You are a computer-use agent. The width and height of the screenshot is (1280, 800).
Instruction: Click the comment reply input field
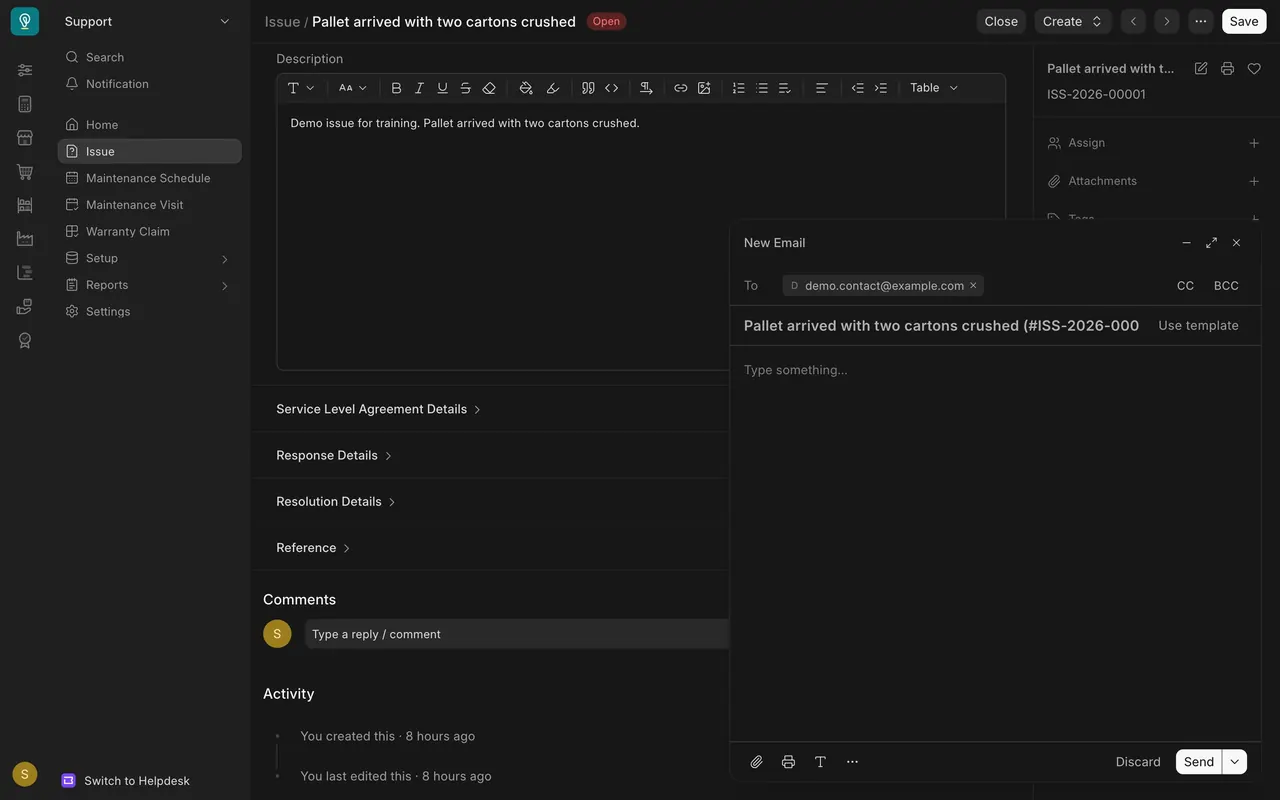tap(517, 634)
